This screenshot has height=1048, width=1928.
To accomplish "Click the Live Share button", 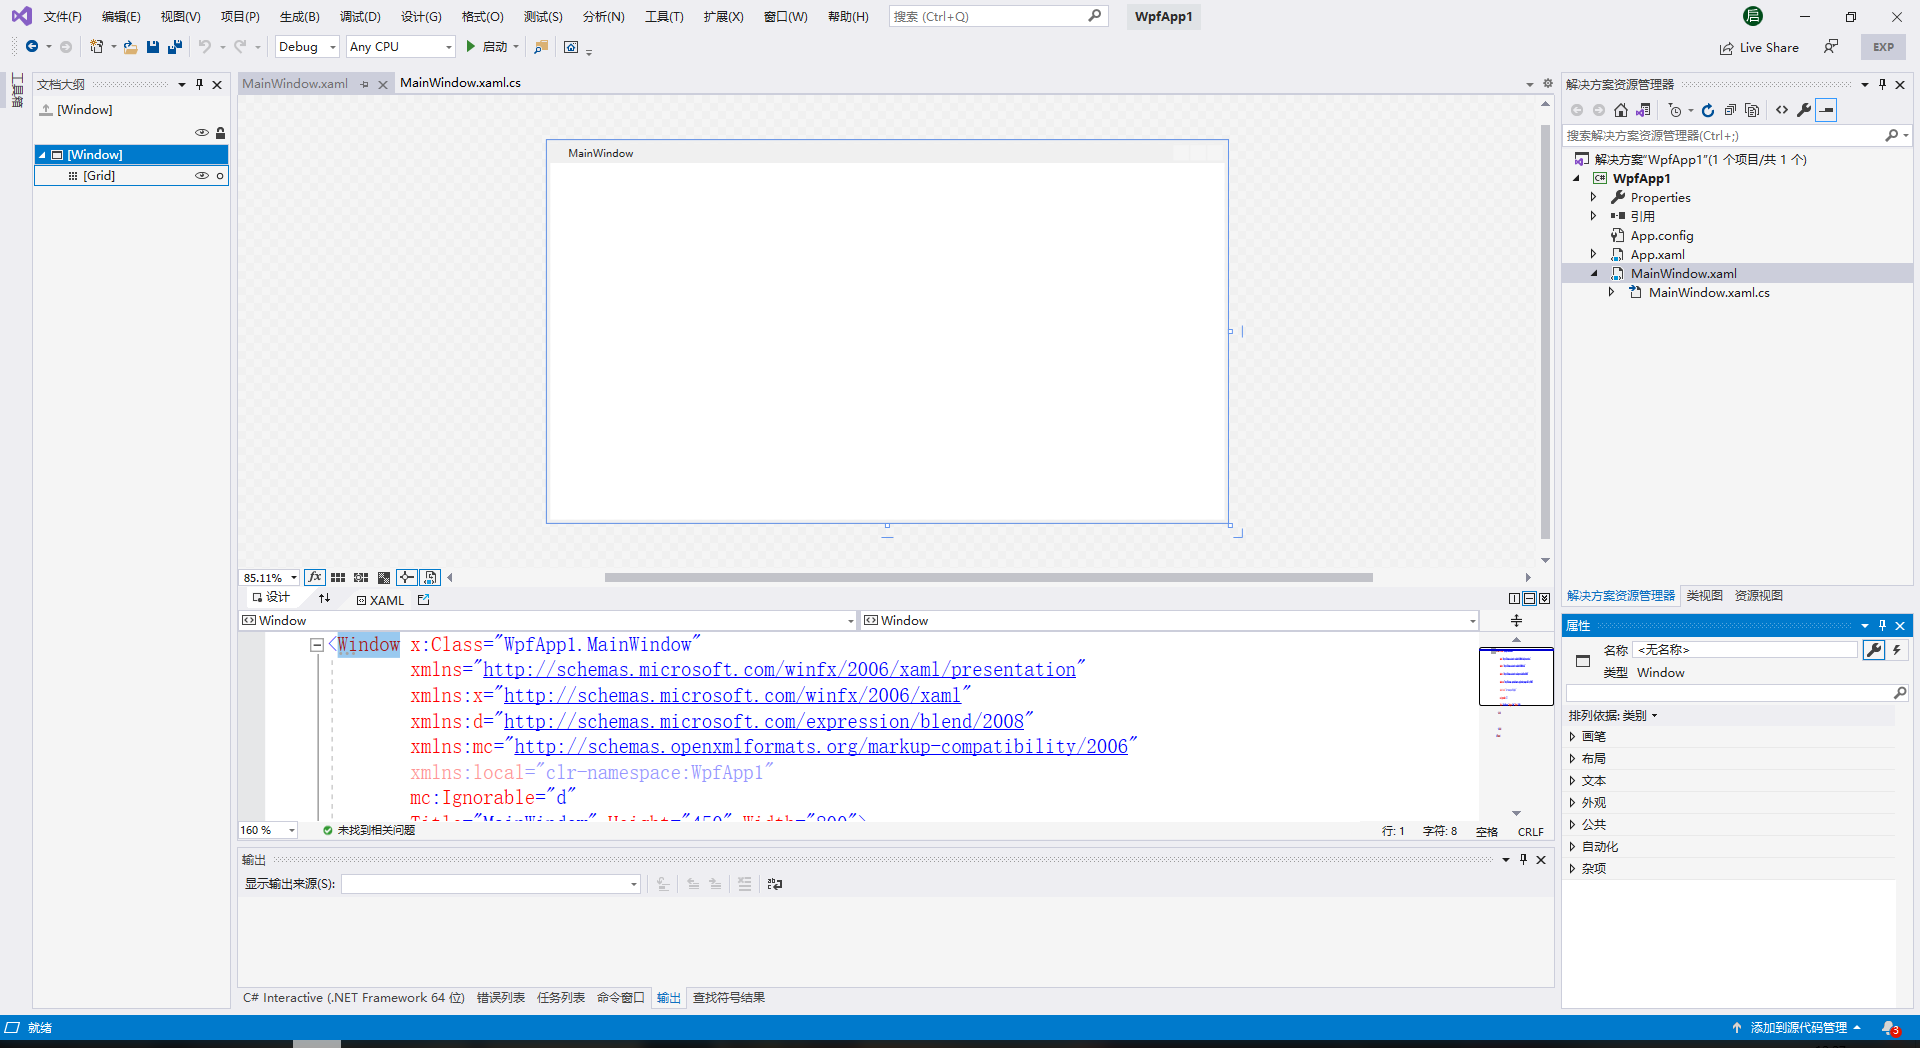I will click(x=1759, y=47).
